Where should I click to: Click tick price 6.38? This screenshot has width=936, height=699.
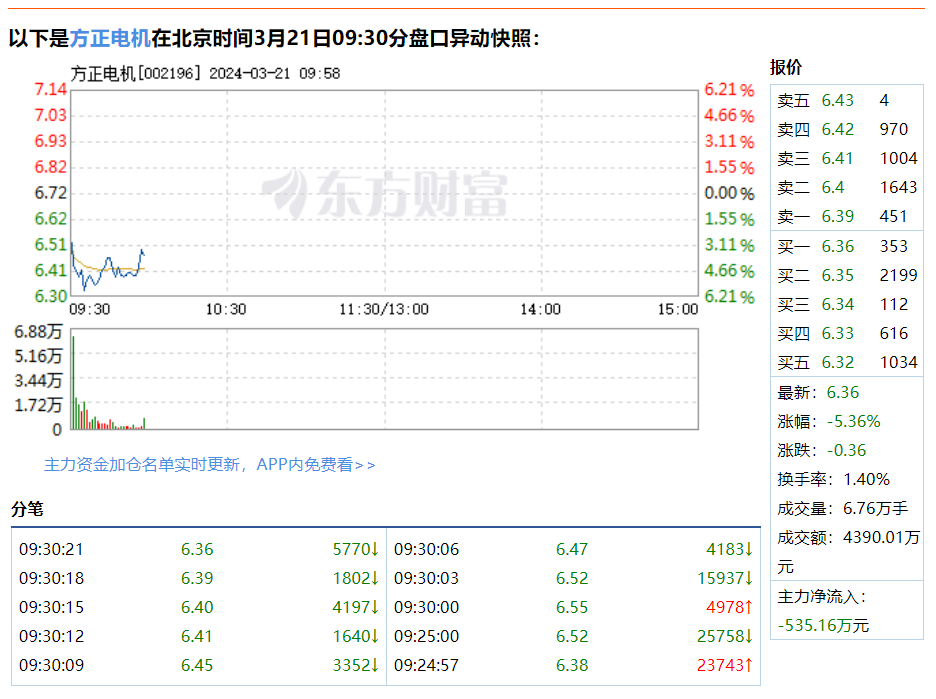[x=572, y=665]
